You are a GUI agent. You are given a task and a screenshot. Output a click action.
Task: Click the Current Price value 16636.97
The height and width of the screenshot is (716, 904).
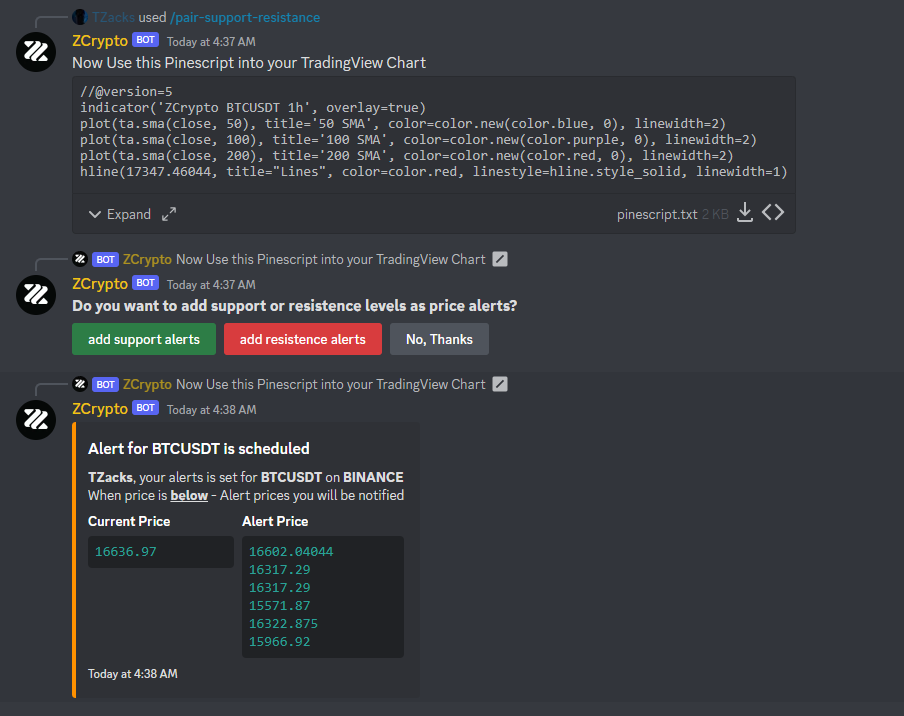126,551
